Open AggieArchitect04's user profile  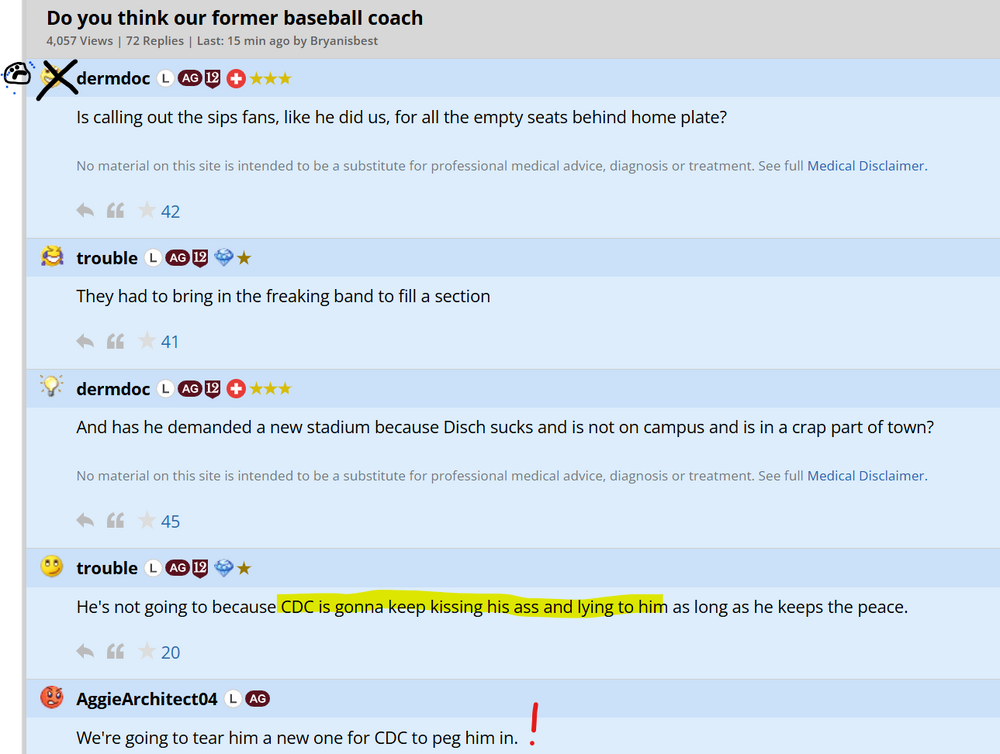146,699
